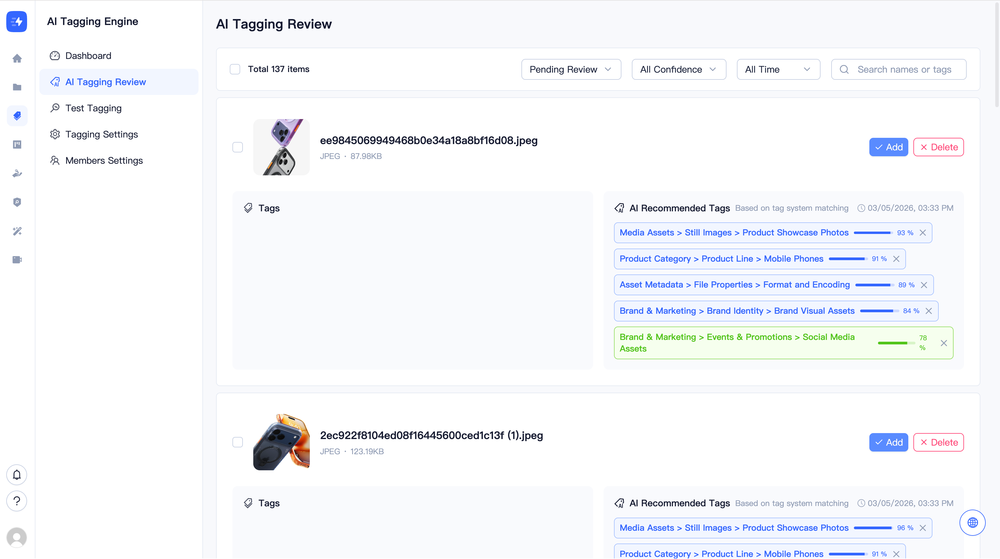Check the box for ee9845069949468b0e34a18a8bf16d08.jpeg
This screenshot has width=1000, height=559.
[x=238, y=147]
